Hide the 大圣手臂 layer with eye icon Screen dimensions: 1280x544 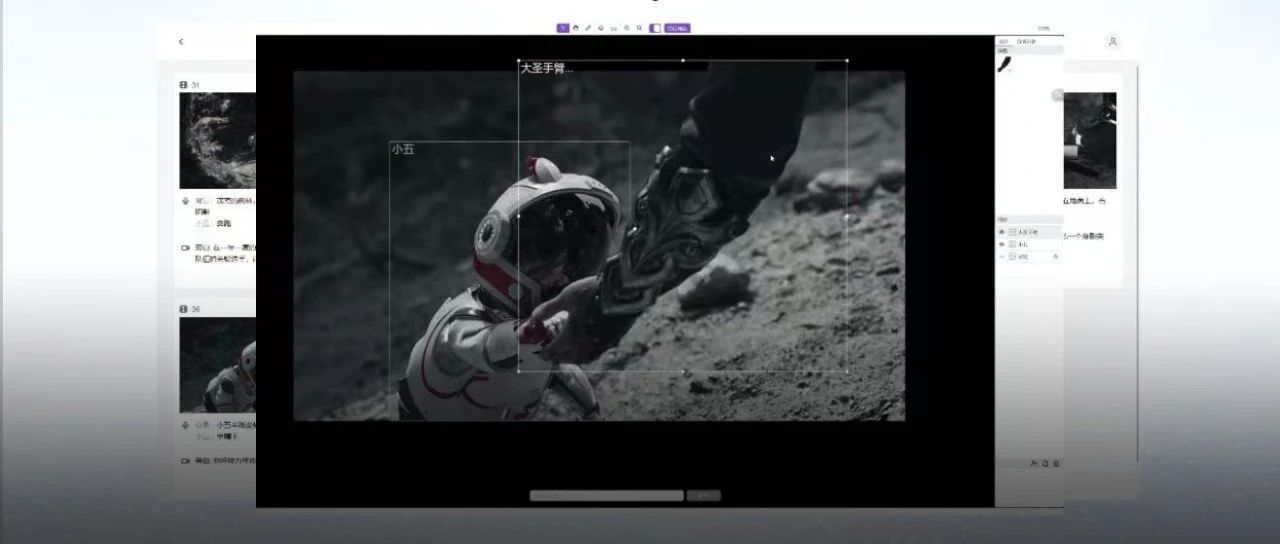point(1002,232)
